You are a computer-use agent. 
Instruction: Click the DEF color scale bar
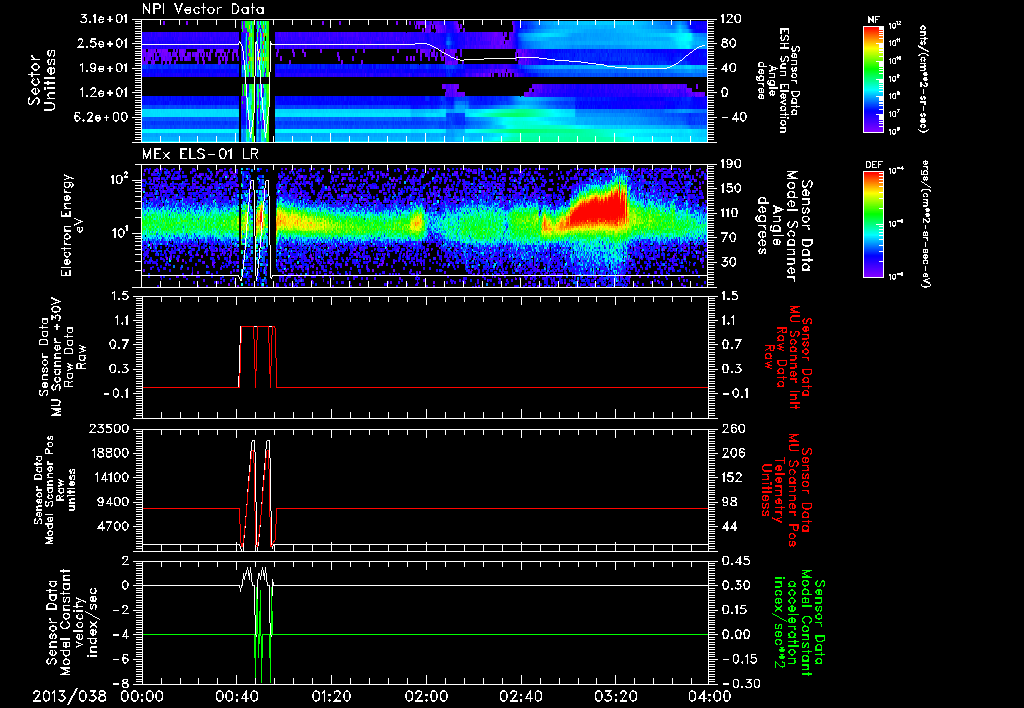pos(874,224)
